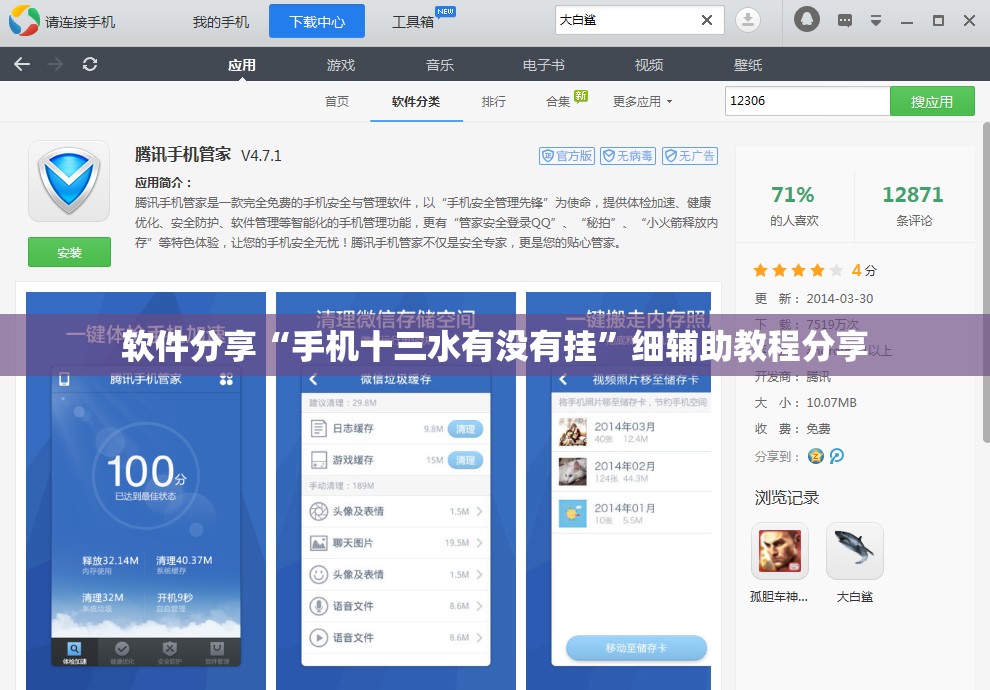Open download manager arrow icon
This screenshot has width=990, height=690.
pyautogui.click(x=748, y=20)
